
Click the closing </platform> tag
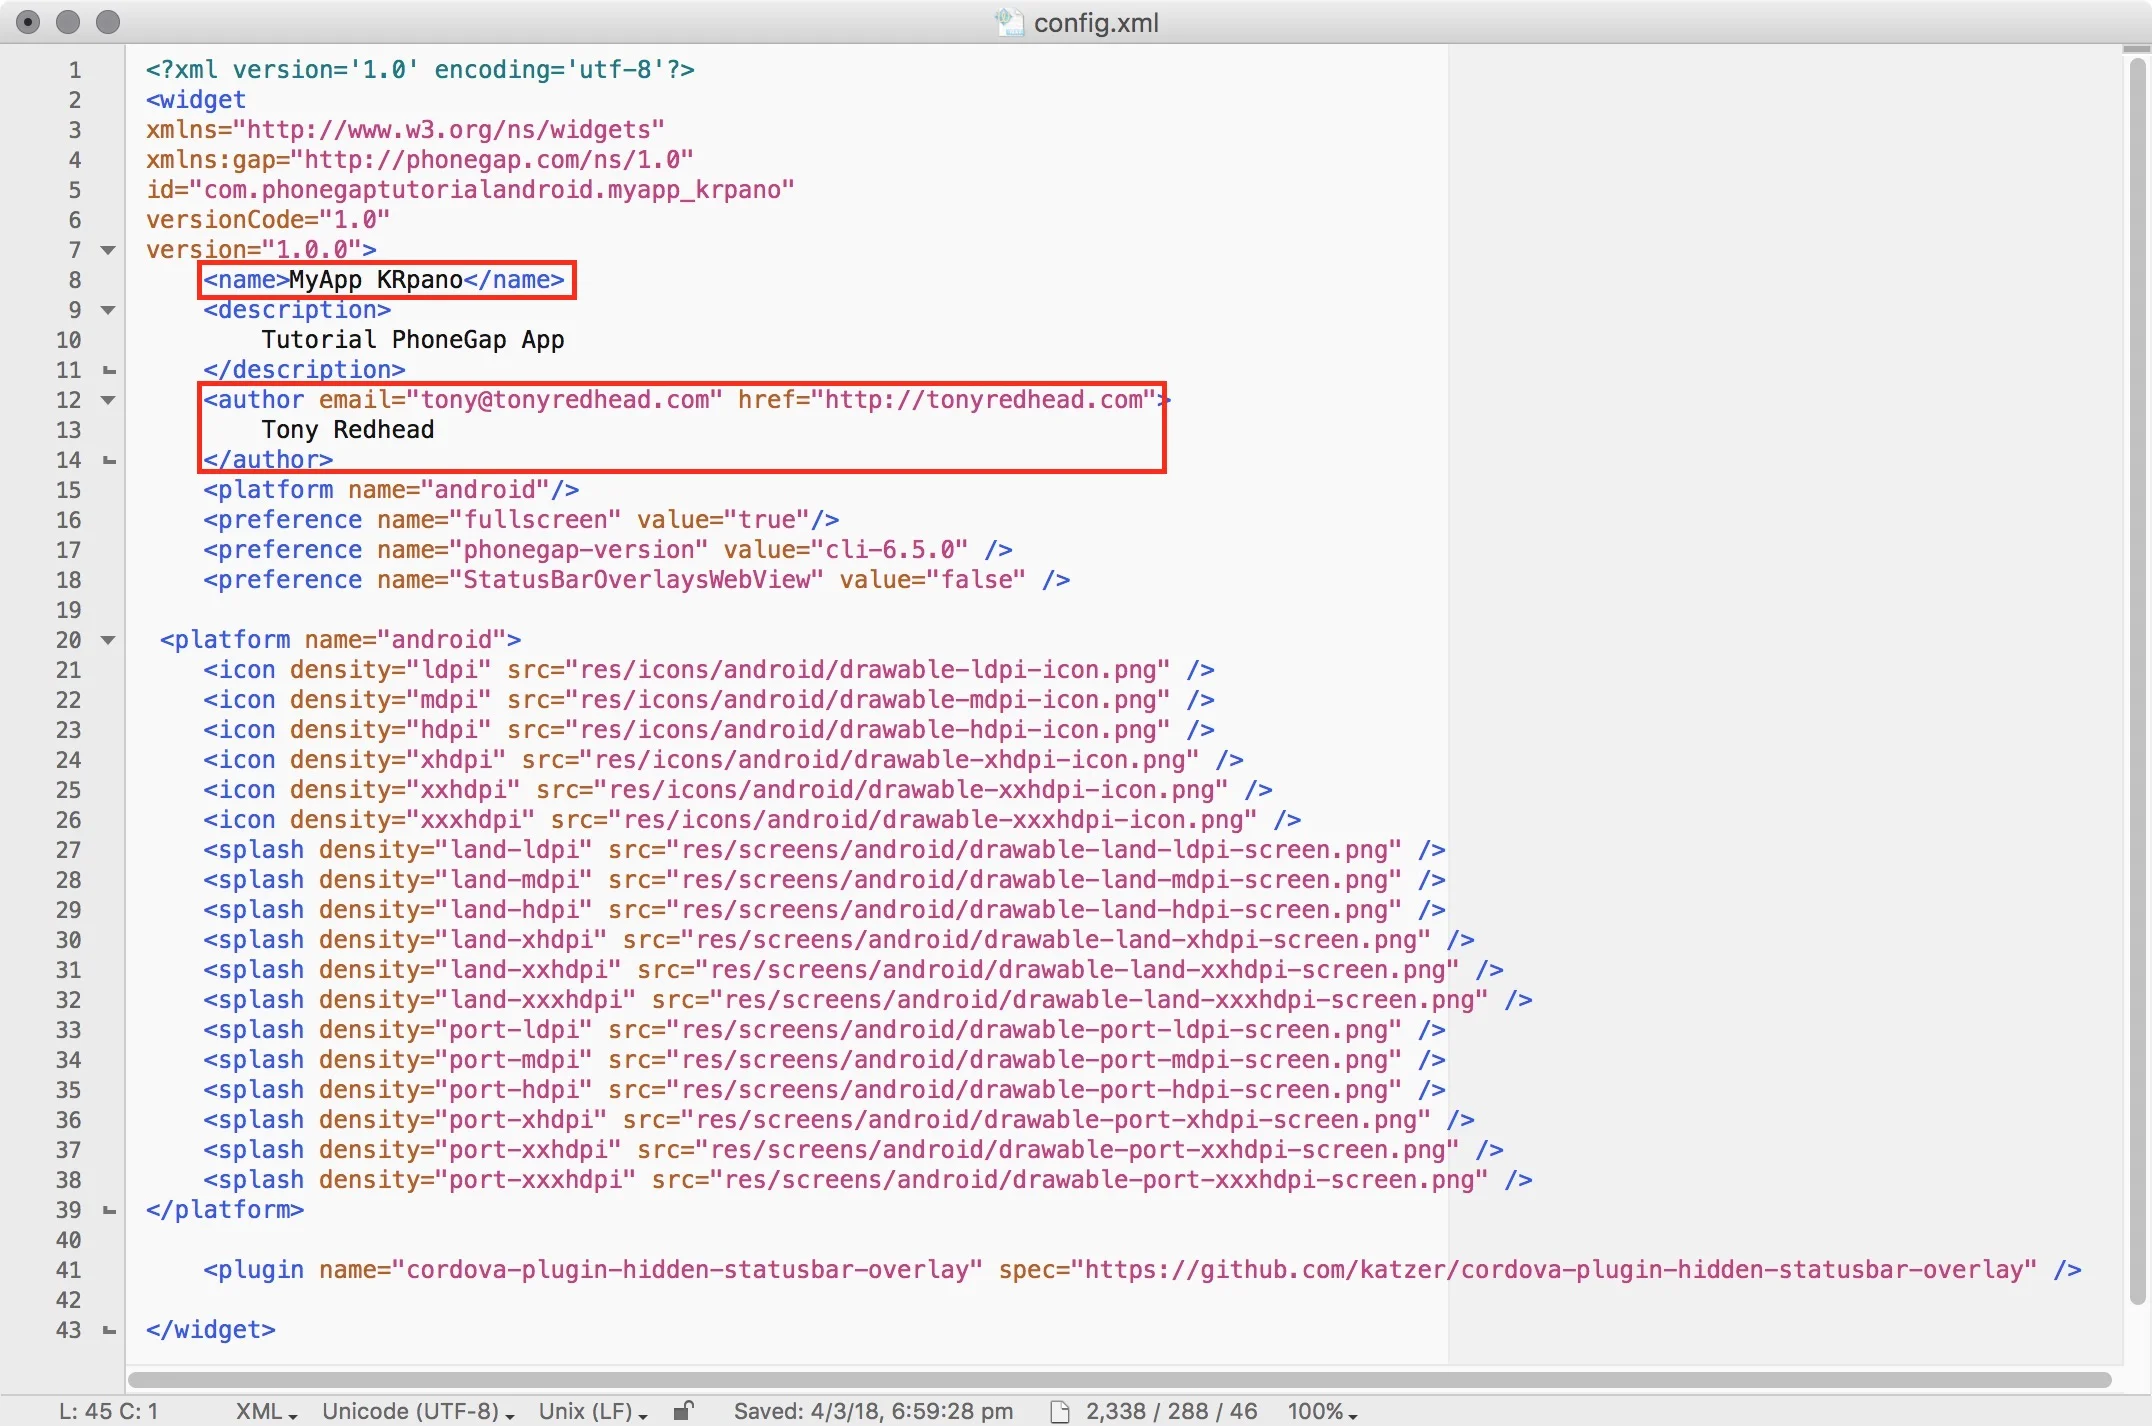225,1210
